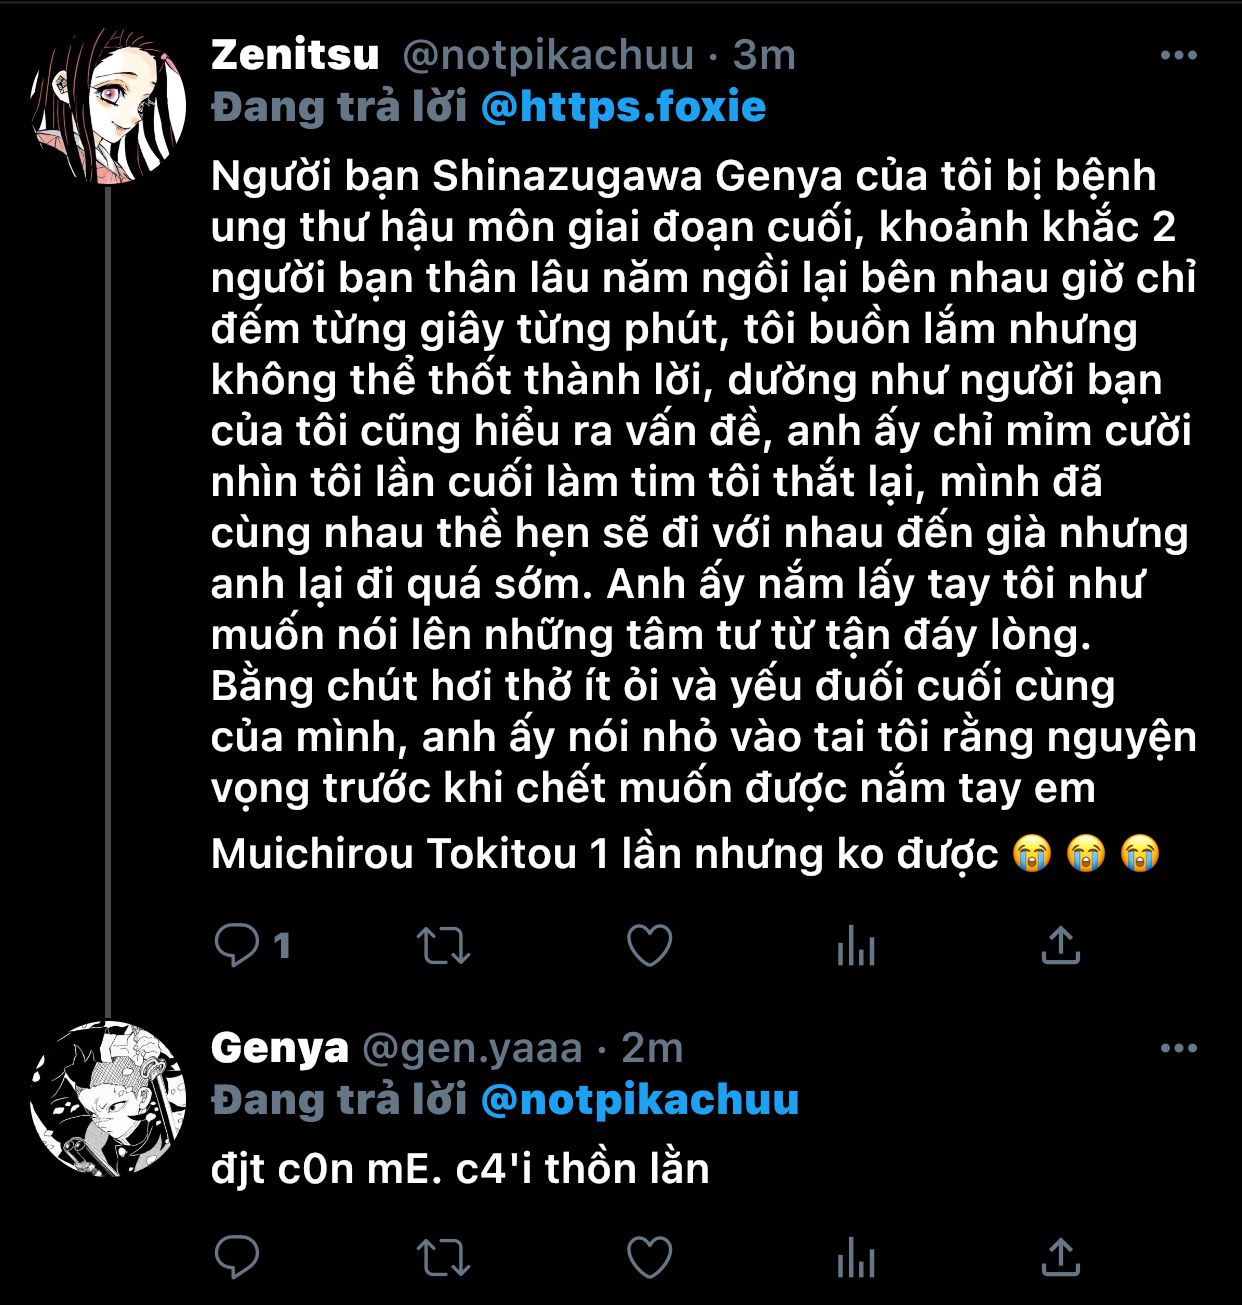The height and width of the screenshot is (1305, 1242).
Task: Reply to Zenitsu's tweet
Action: [237, 945]
